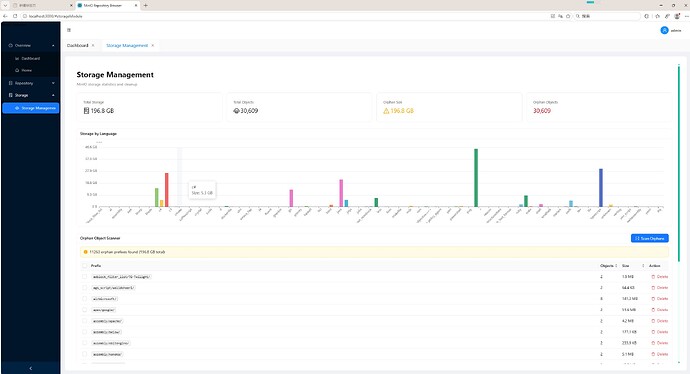
Task: Click the Repository icon in sidebar
Action: point(11,83)
